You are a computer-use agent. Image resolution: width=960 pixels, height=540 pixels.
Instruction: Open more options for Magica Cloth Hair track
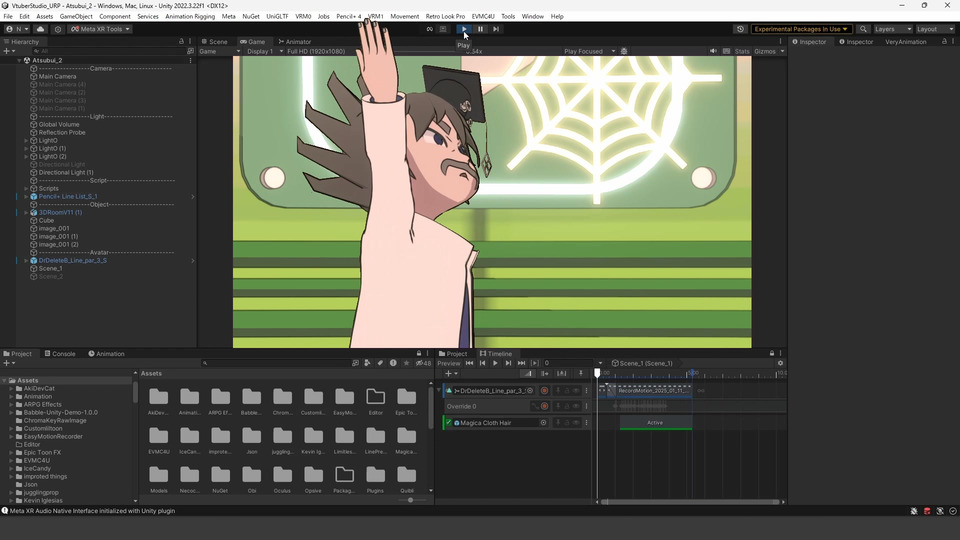(x=586, y=422)
